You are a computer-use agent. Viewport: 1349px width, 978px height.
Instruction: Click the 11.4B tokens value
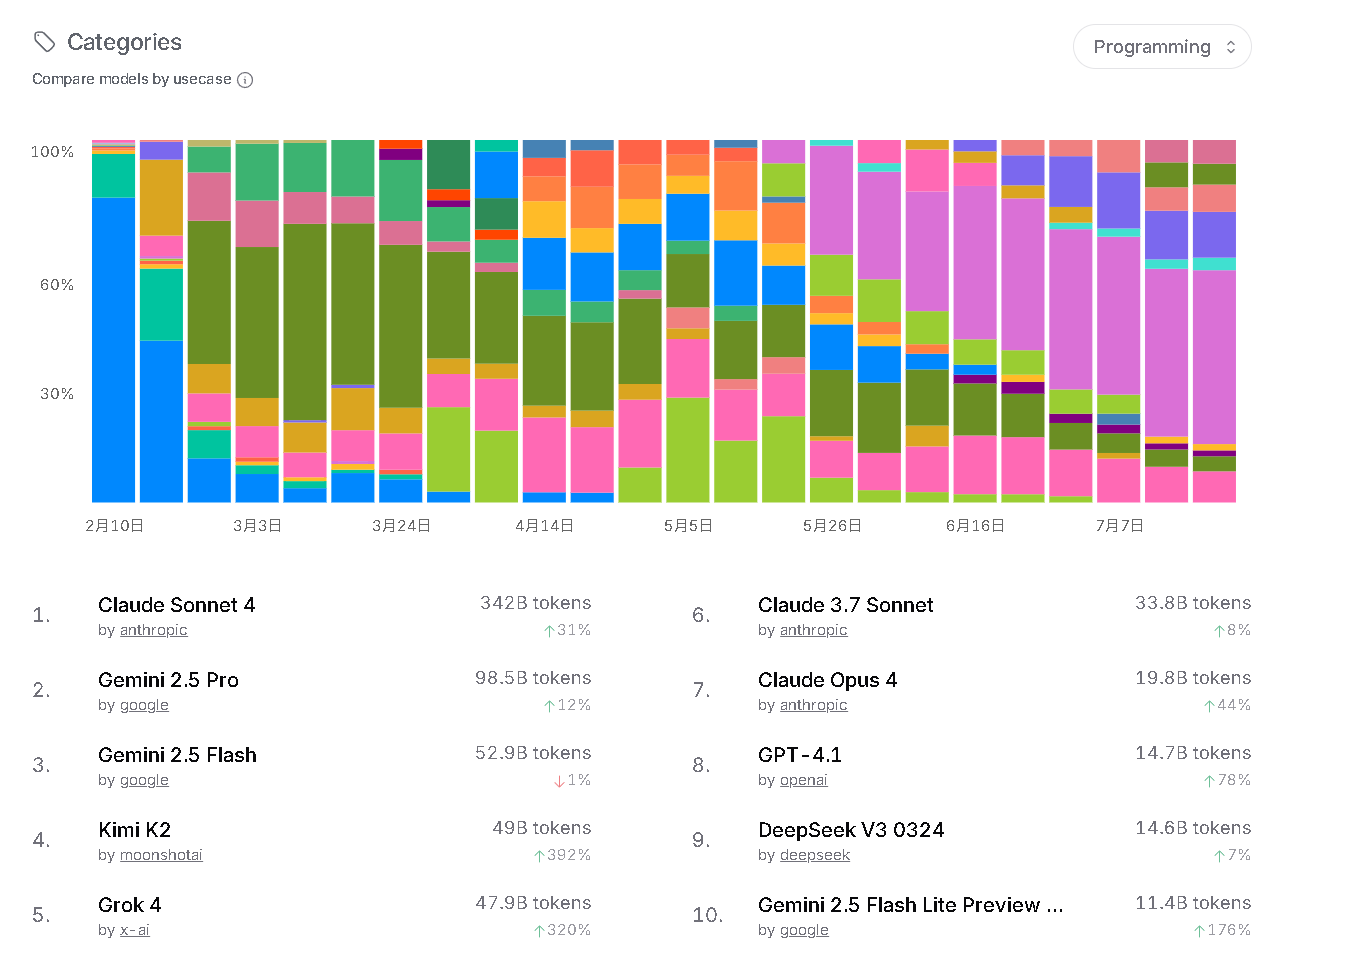[1193, 903]
